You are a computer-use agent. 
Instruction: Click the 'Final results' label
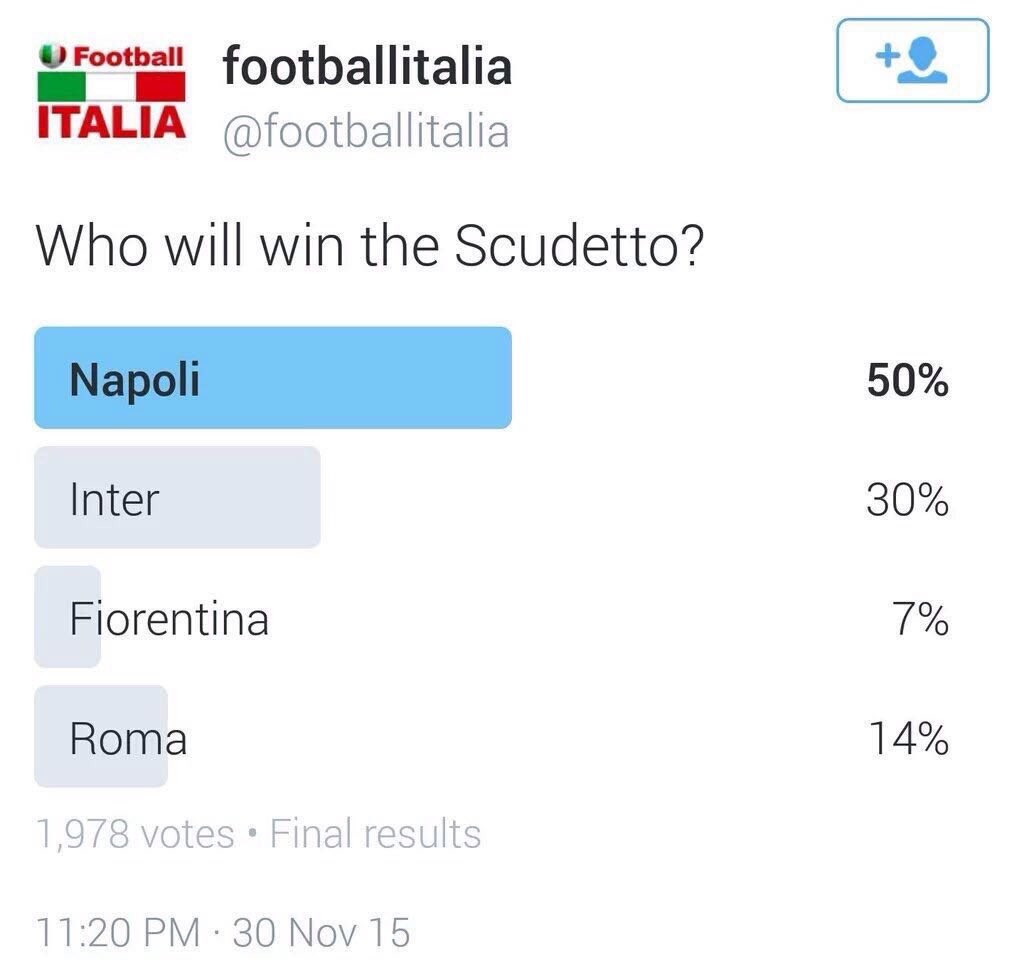376,833
